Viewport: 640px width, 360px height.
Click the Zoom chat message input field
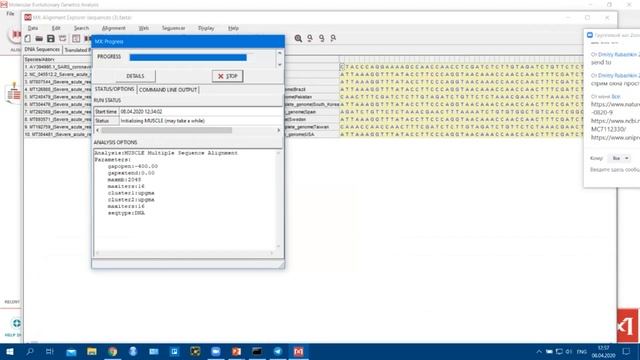click(x=615, y=169)
